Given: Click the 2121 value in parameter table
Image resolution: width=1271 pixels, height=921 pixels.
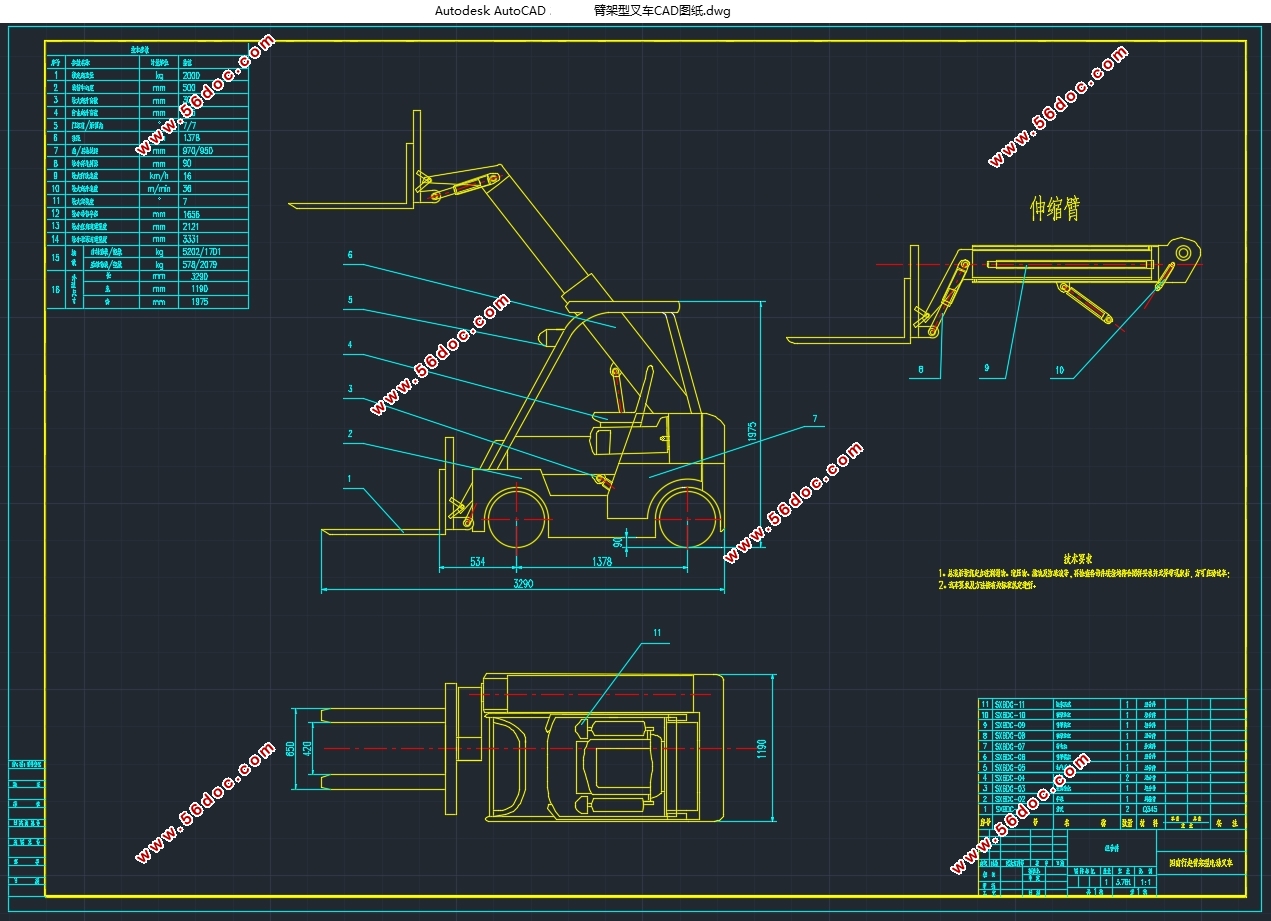Looking at the screenshot, I should point(191,227).
